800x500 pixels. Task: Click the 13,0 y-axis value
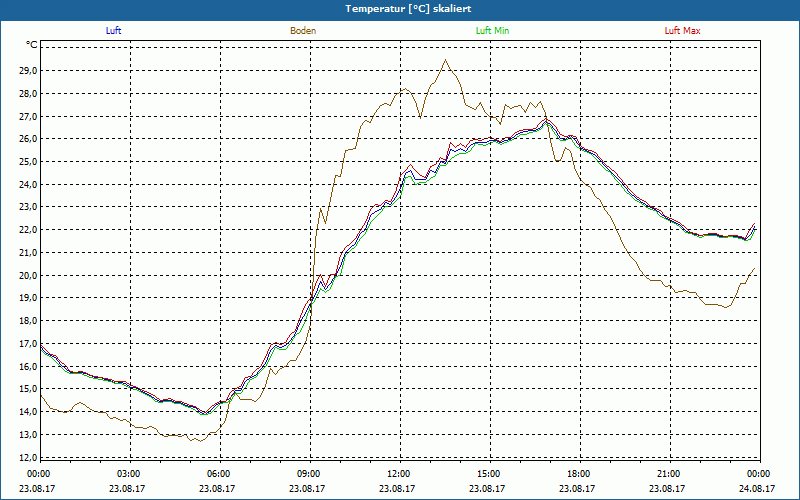[x=29, y=435]
